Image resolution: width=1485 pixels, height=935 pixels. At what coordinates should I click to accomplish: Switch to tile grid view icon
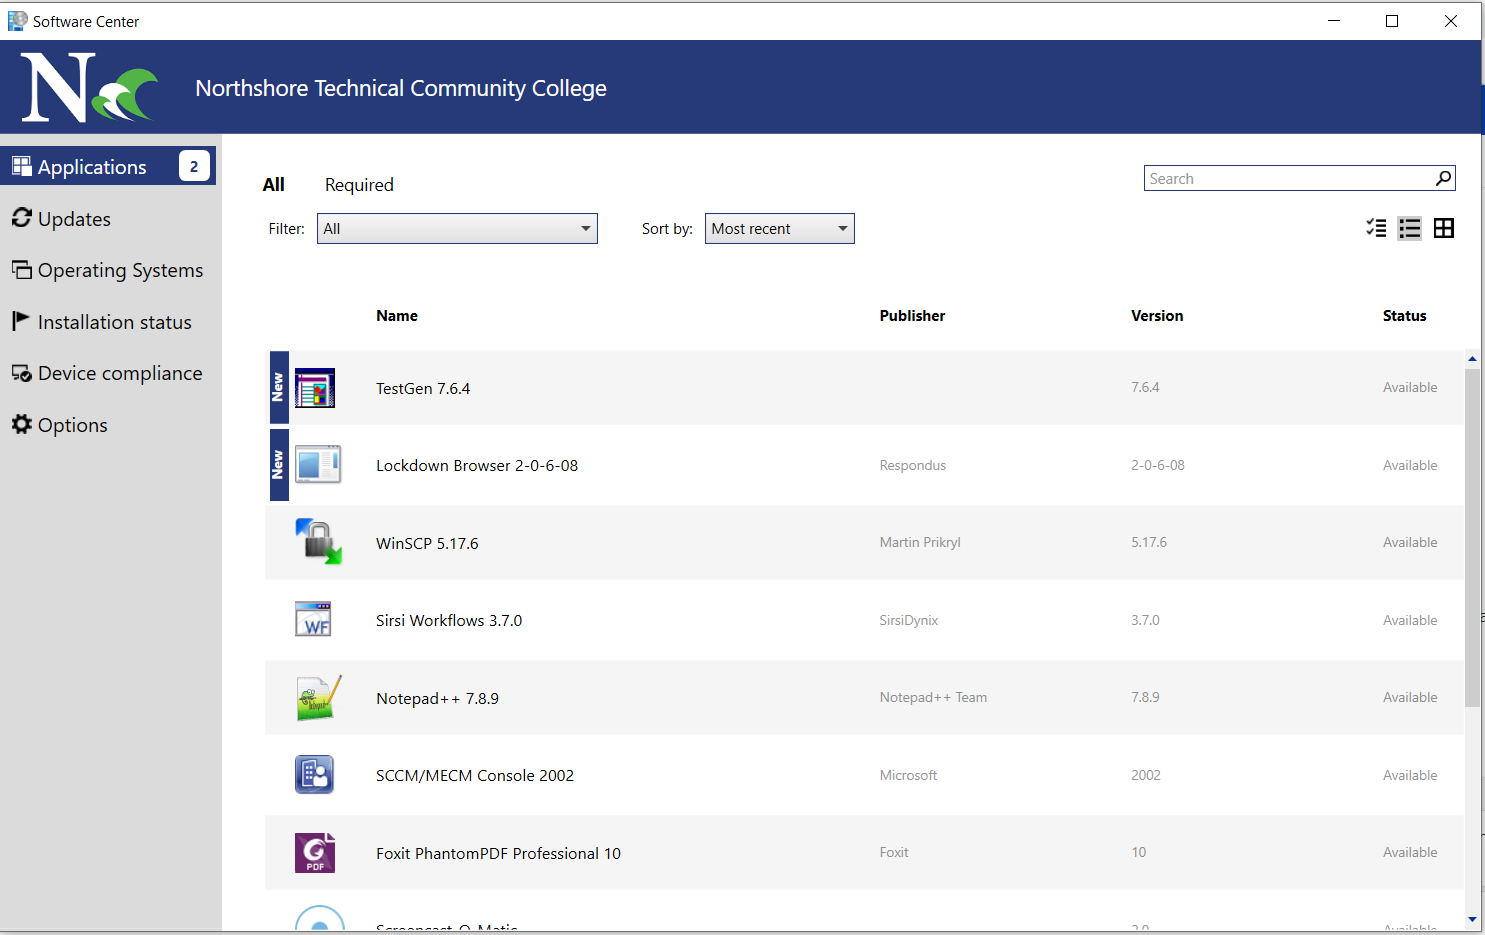tap(1444, 228)
